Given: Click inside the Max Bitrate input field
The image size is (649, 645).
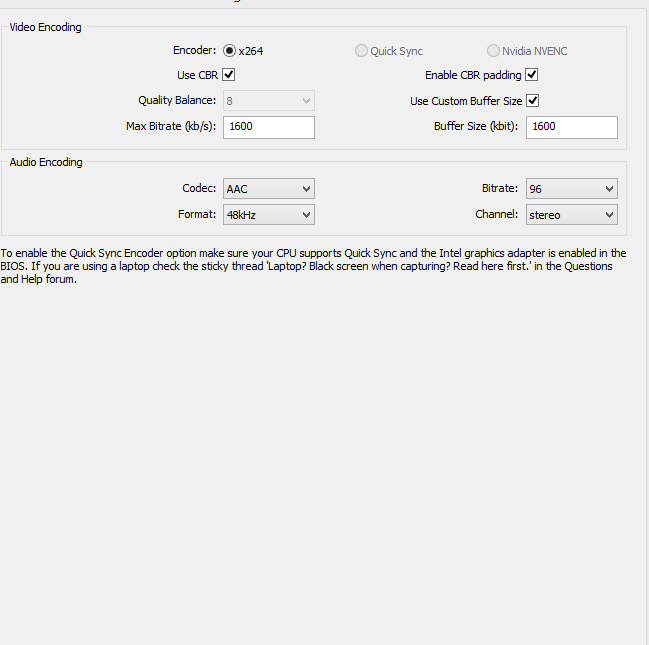Looking at the screenshot, I should point(269,127).
